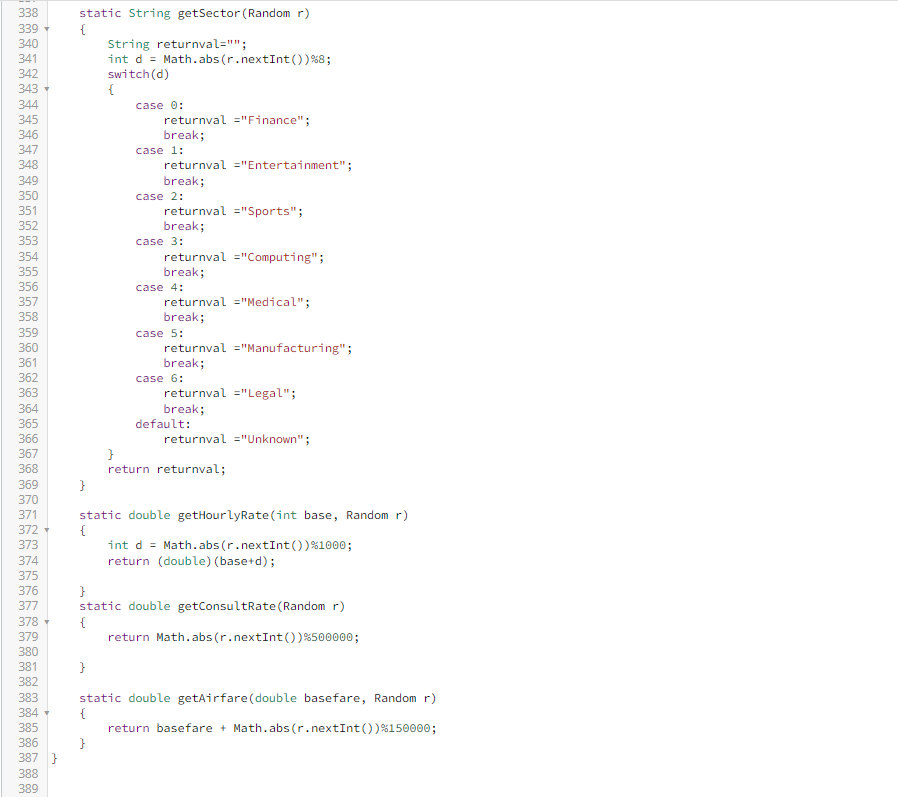Collapse the getConsultRate method body
The width and height of the screenshot is (898, 797).
(x=44, y=621)
